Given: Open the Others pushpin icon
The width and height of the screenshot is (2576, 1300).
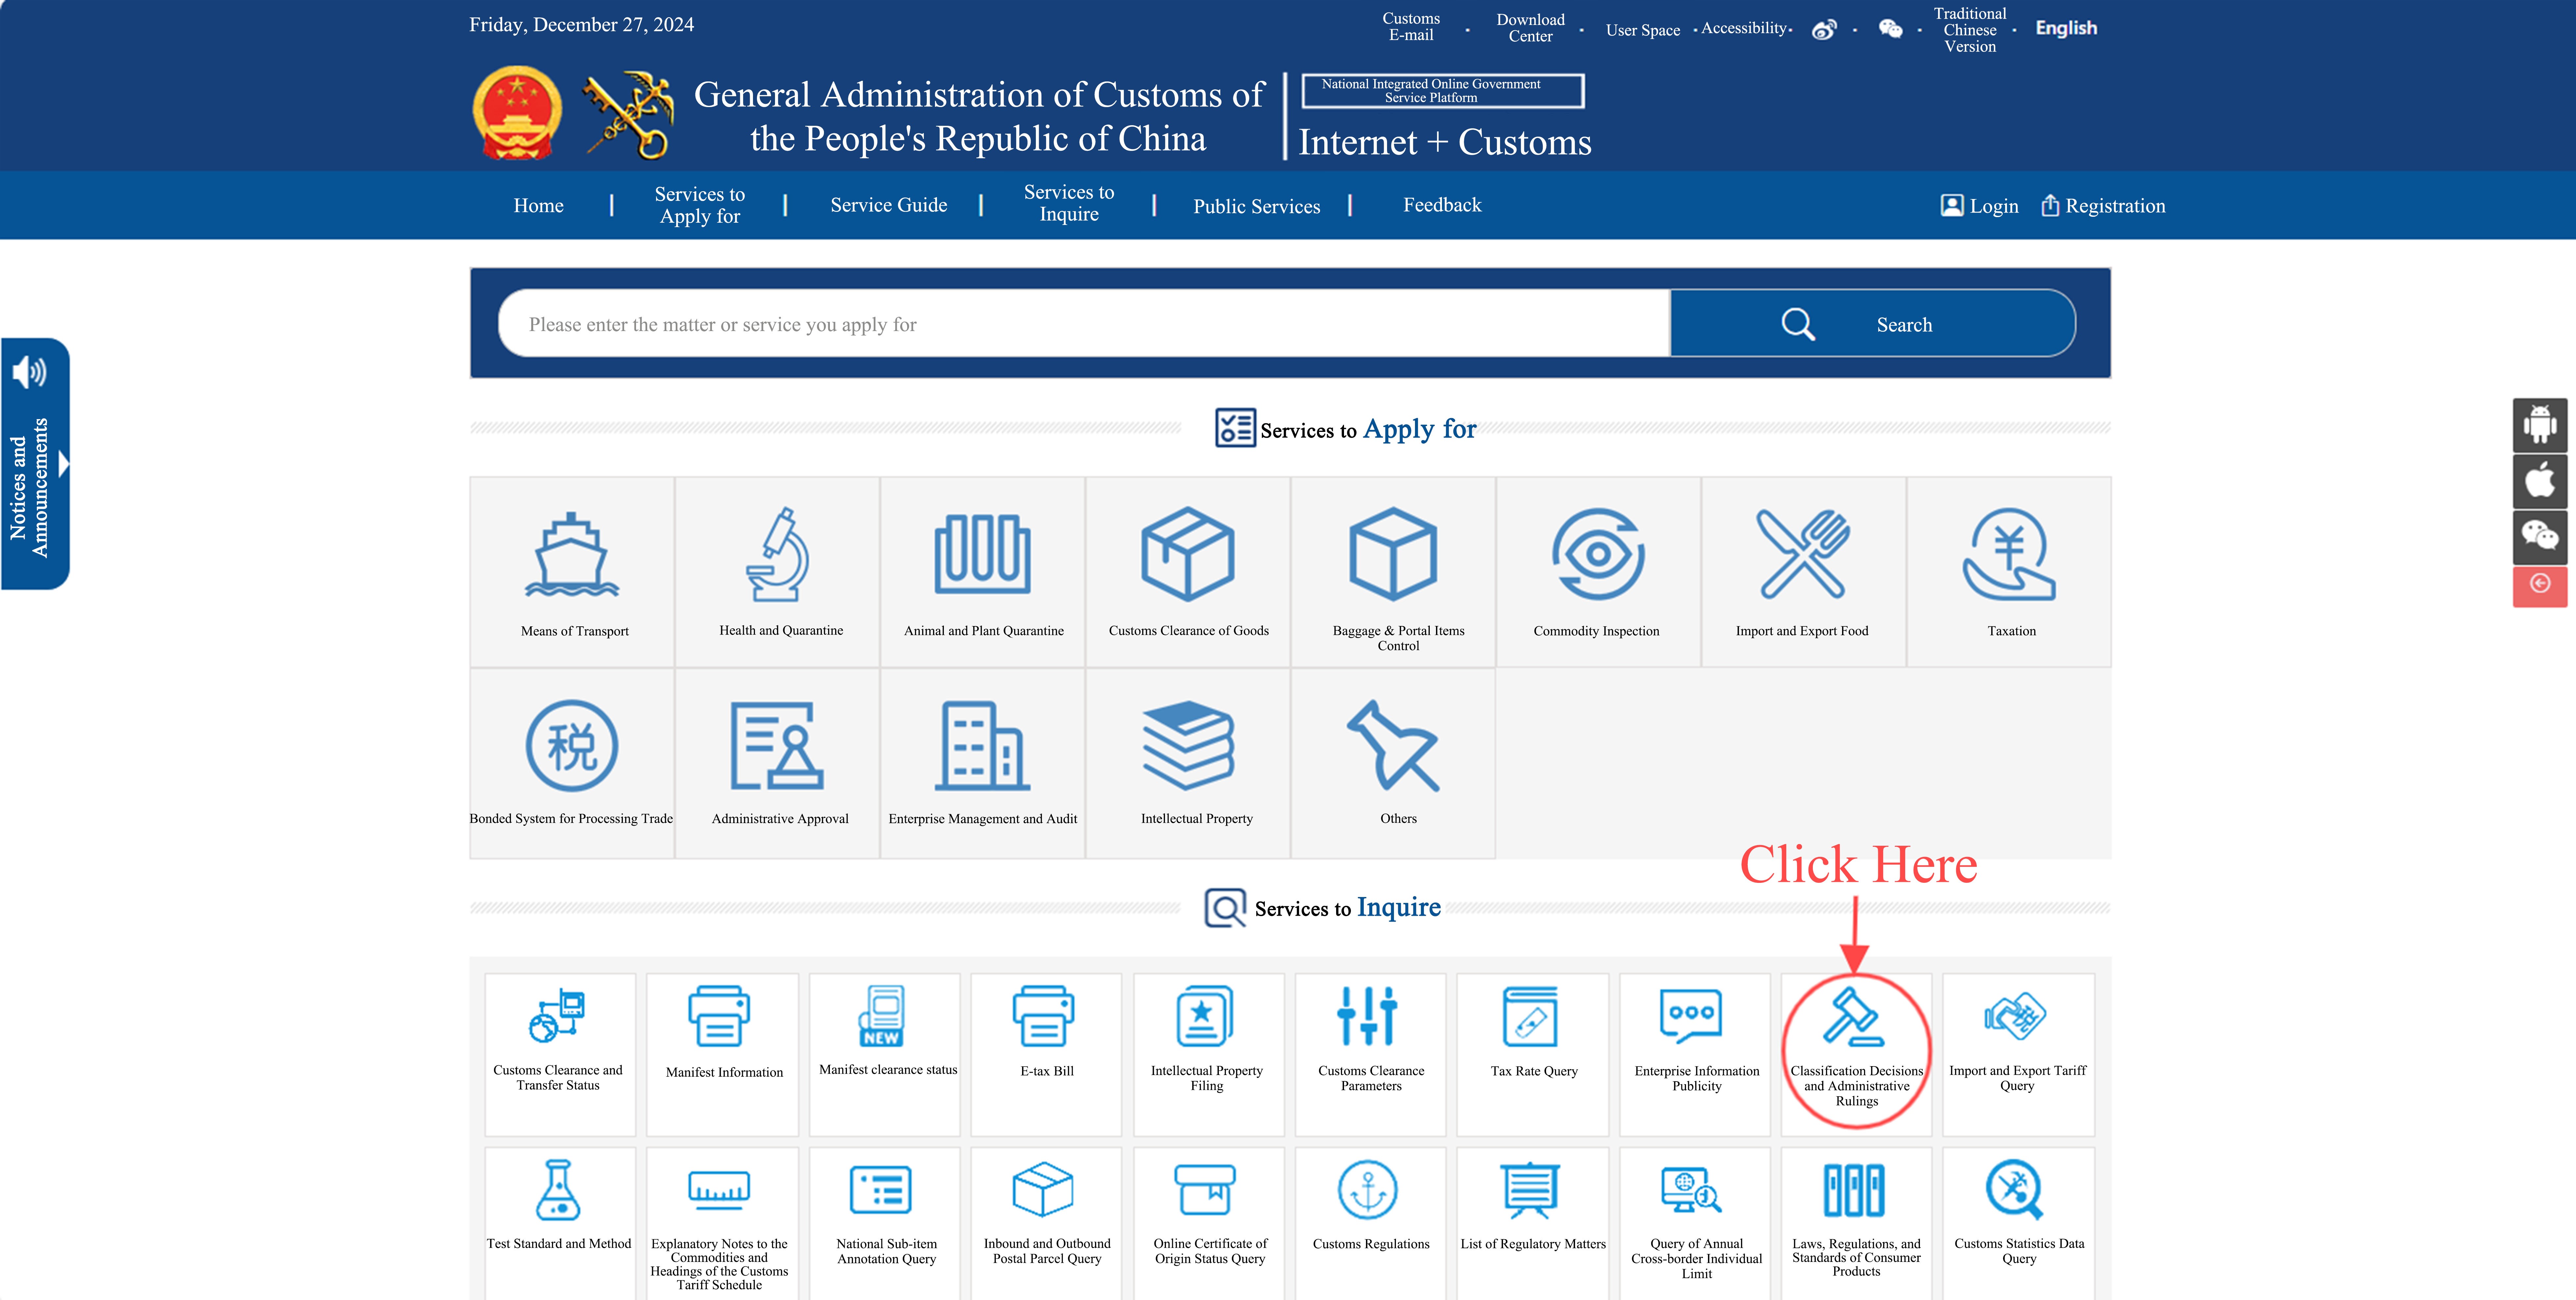Looking at the screenshot, I should 1393,746.
